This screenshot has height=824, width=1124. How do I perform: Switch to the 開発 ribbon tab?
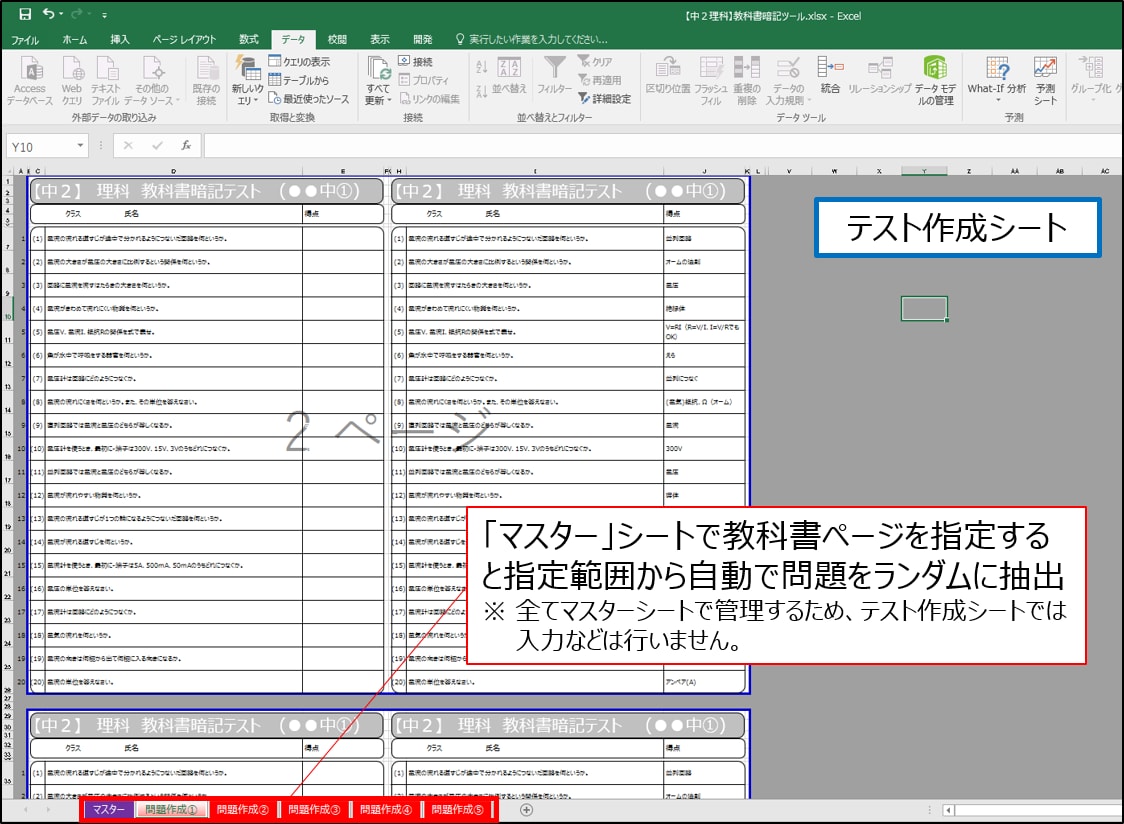tap(423, 39)
